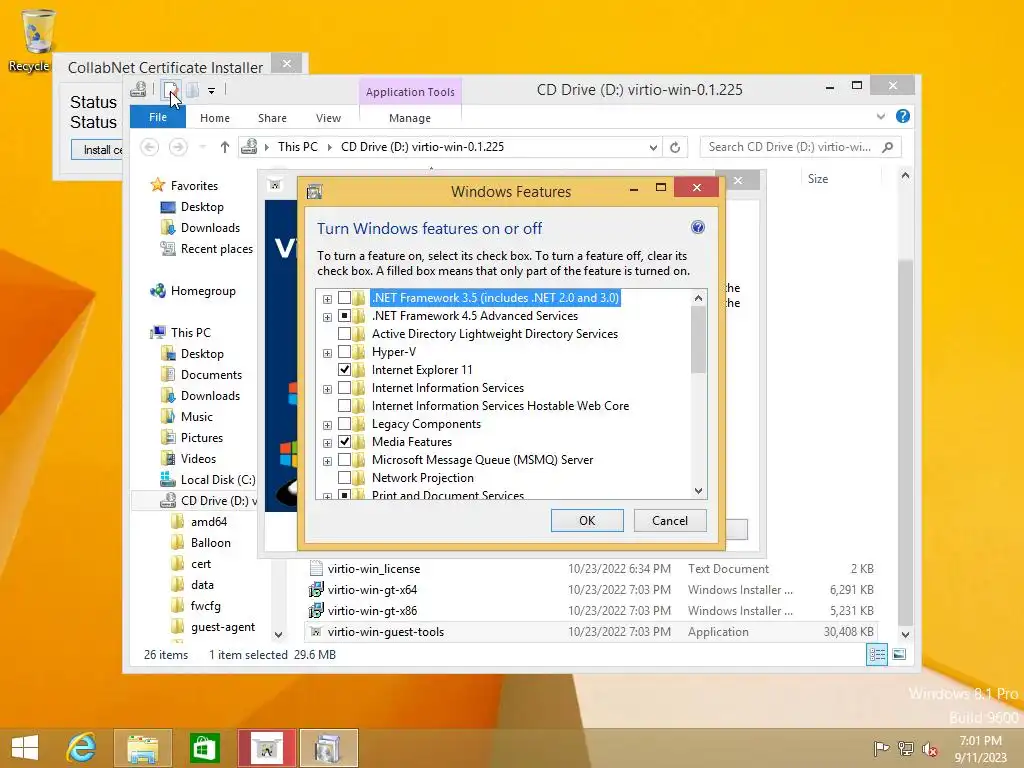
Task: Open Customize Quick Access Toolbar dropdown
Action: (212, 91)
